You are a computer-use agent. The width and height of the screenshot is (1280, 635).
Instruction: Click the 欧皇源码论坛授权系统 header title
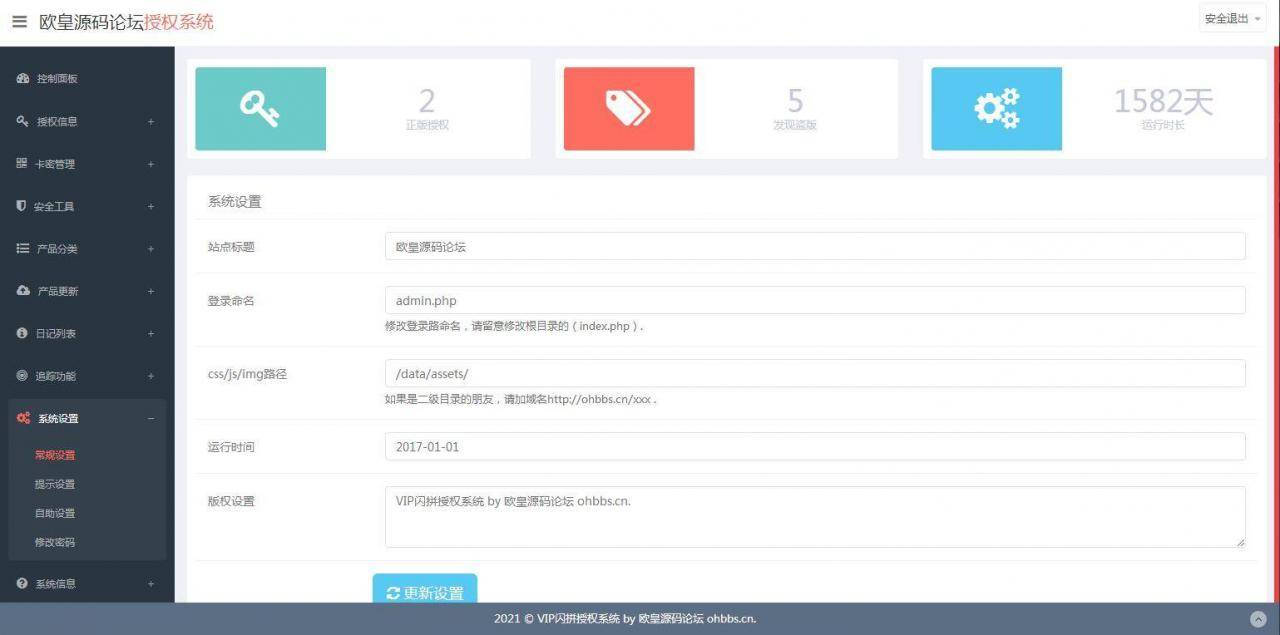(126, 21)
